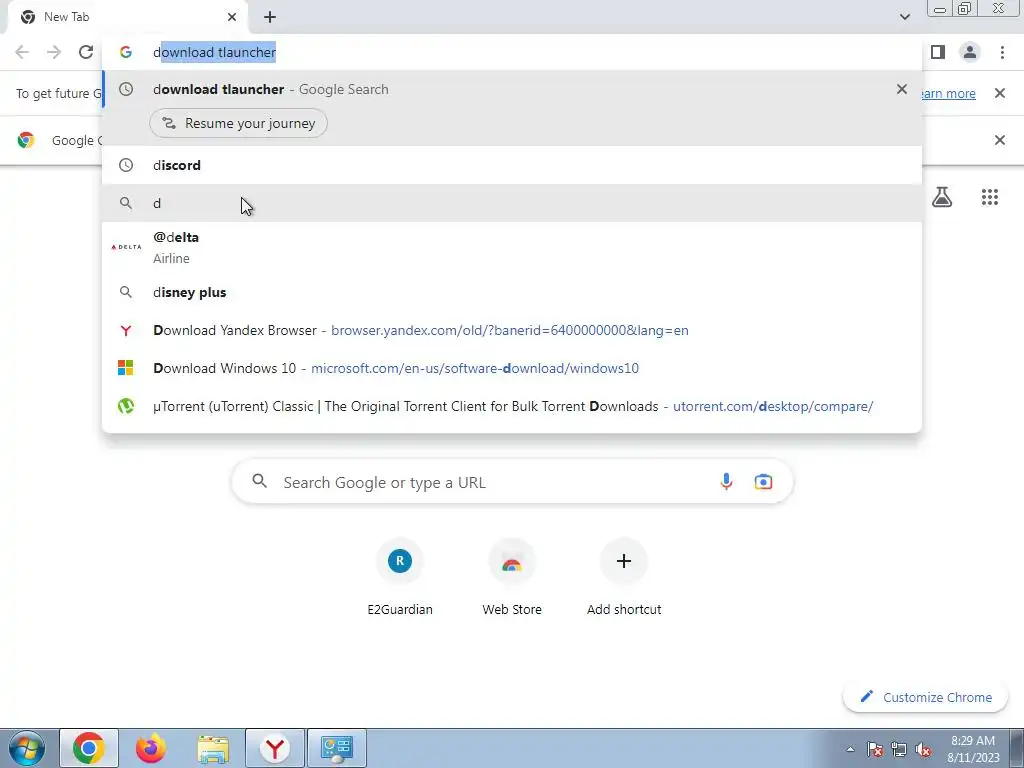The image size is (1024, 768).
Task: Open the Web Store shortcut
Action: (x=512, y=579)
